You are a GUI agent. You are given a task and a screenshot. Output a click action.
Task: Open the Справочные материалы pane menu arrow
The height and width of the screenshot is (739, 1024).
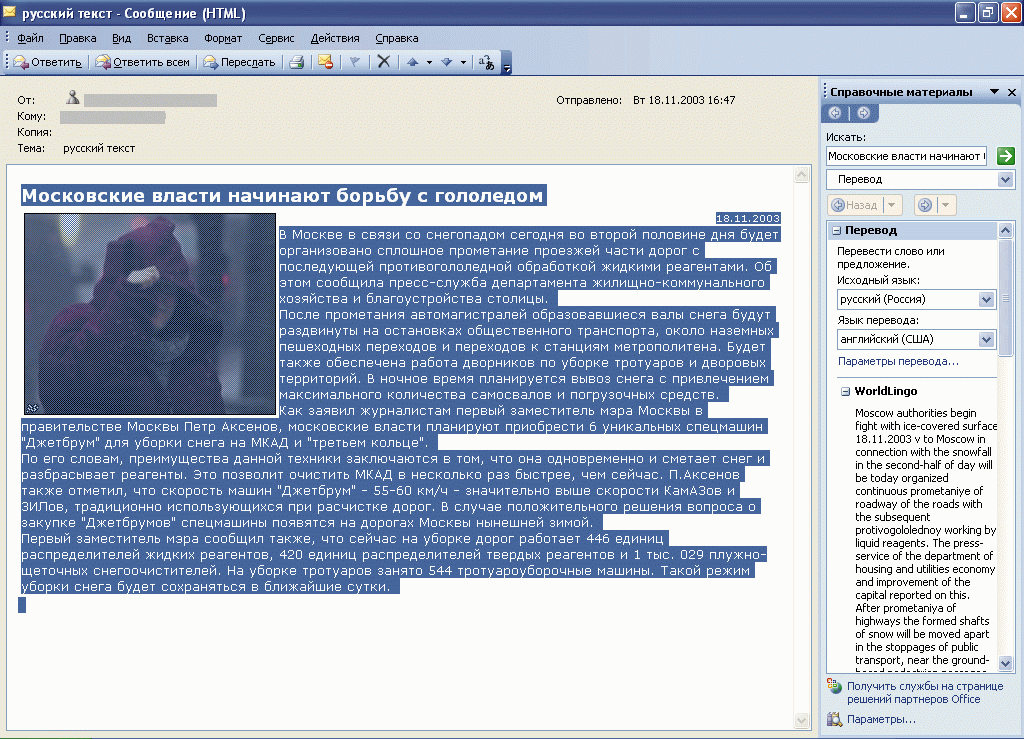pos(994,92)
